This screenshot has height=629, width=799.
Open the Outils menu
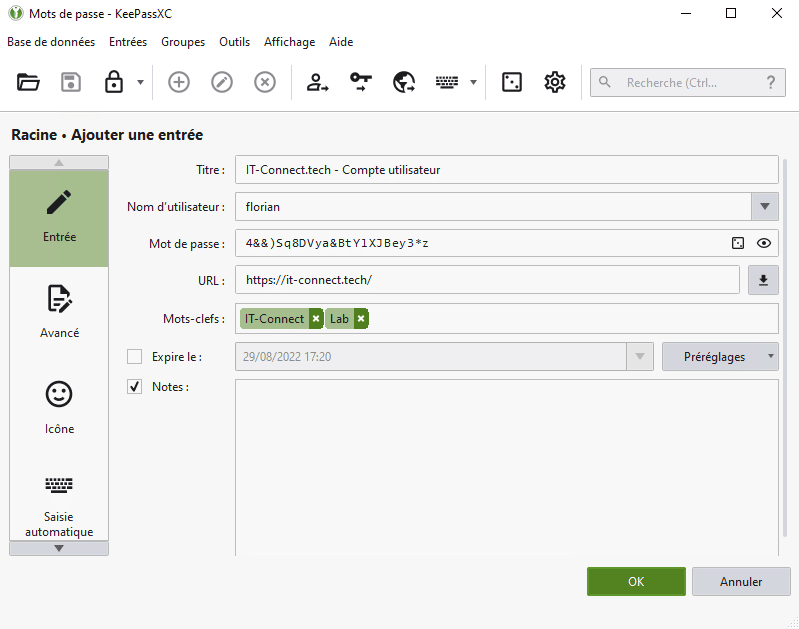click(x=234, y=42)
